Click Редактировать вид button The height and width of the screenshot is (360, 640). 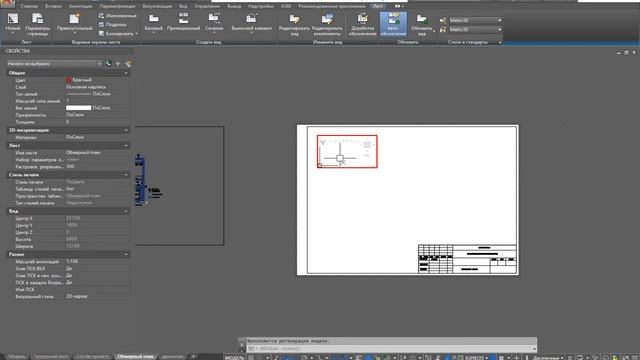click(x=294, y=24)
